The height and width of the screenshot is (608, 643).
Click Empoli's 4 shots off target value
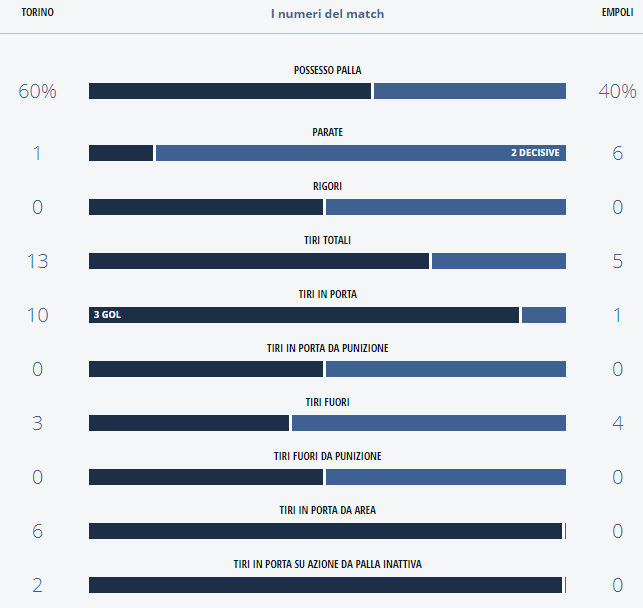point(617,423)
